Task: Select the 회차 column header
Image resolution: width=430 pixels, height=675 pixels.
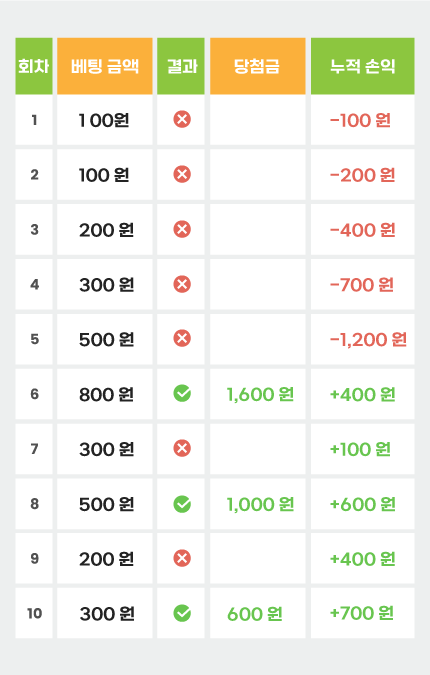Action: click(34, 66)
